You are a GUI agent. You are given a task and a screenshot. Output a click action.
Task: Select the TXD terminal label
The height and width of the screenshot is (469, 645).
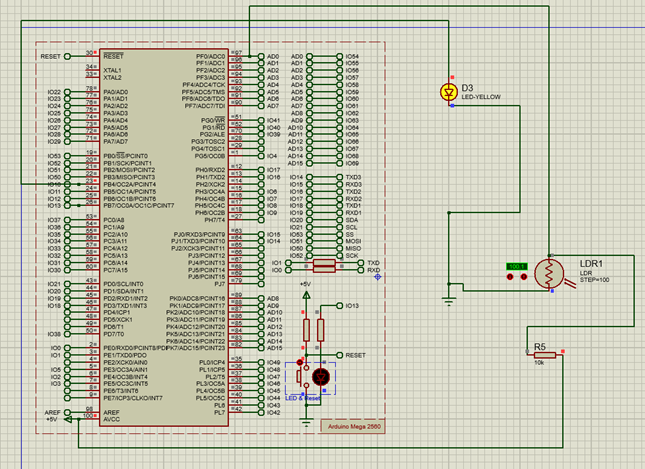click(373, 263)
